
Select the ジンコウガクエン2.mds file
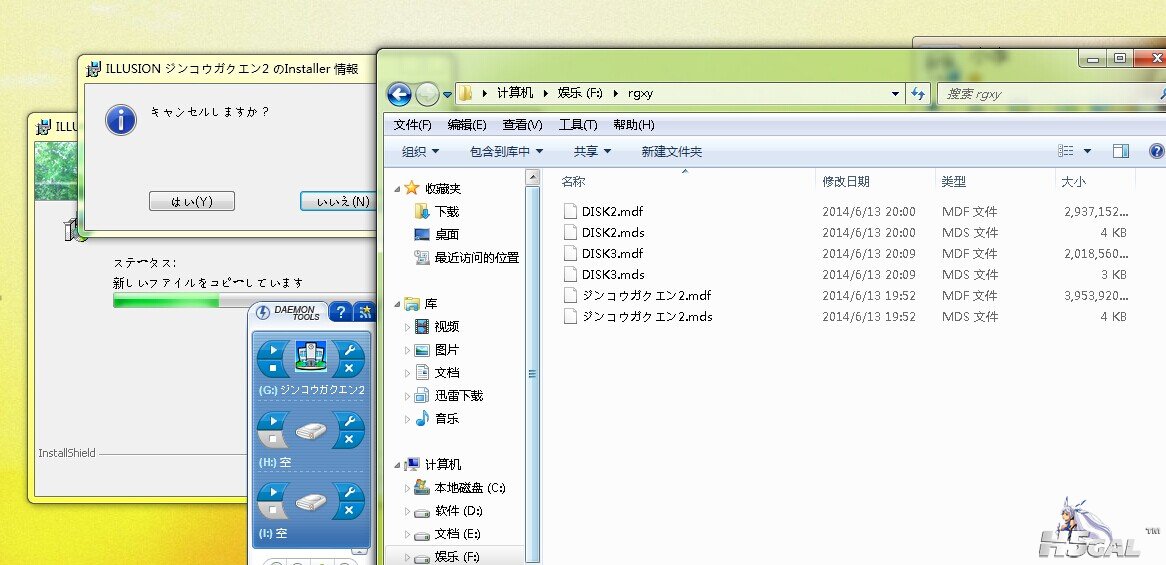pos(646,316)
